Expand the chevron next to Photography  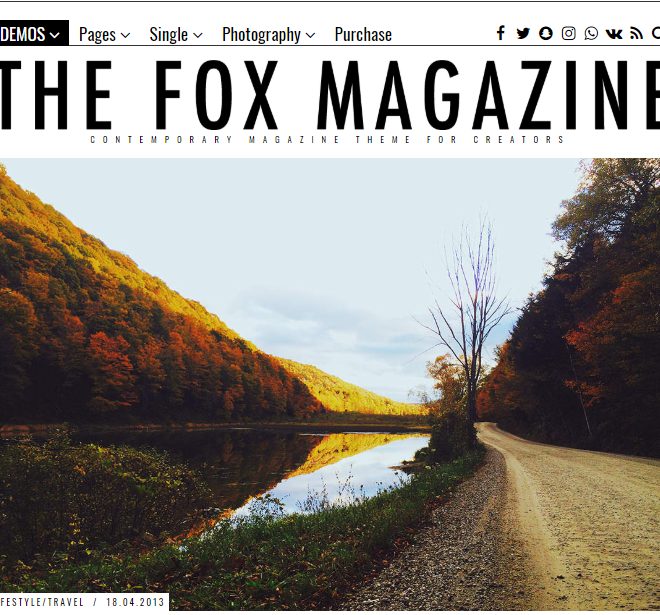(310, 35)
